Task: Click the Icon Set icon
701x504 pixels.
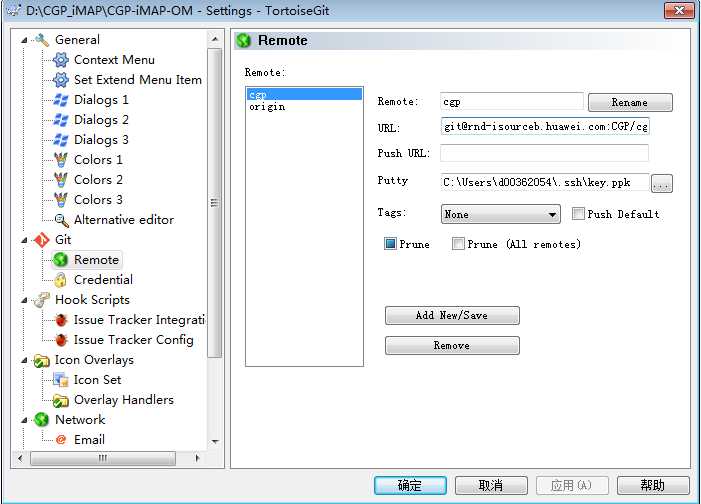Action: click(61, 380)
